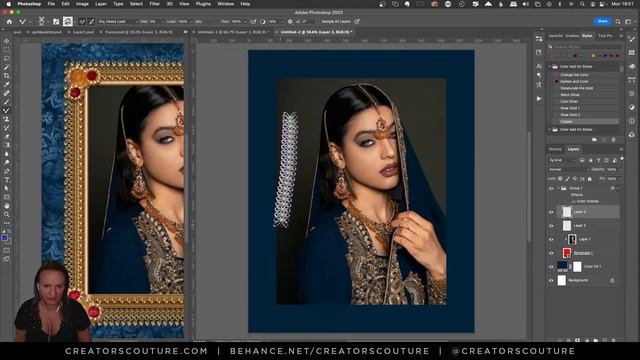Select the Gradient tool

(x=7, y=145)
